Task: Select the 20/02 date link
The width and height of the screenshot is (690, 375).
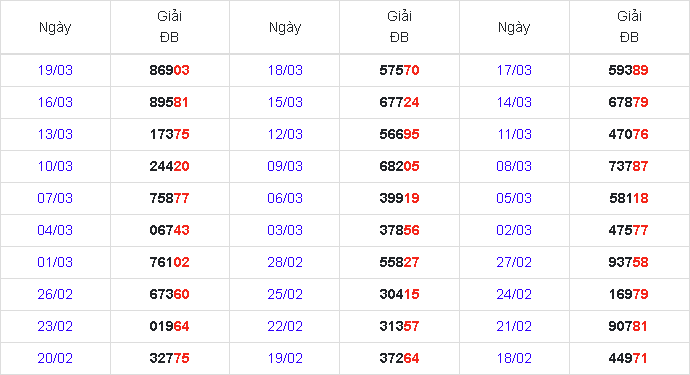Action: coord(55,358)
